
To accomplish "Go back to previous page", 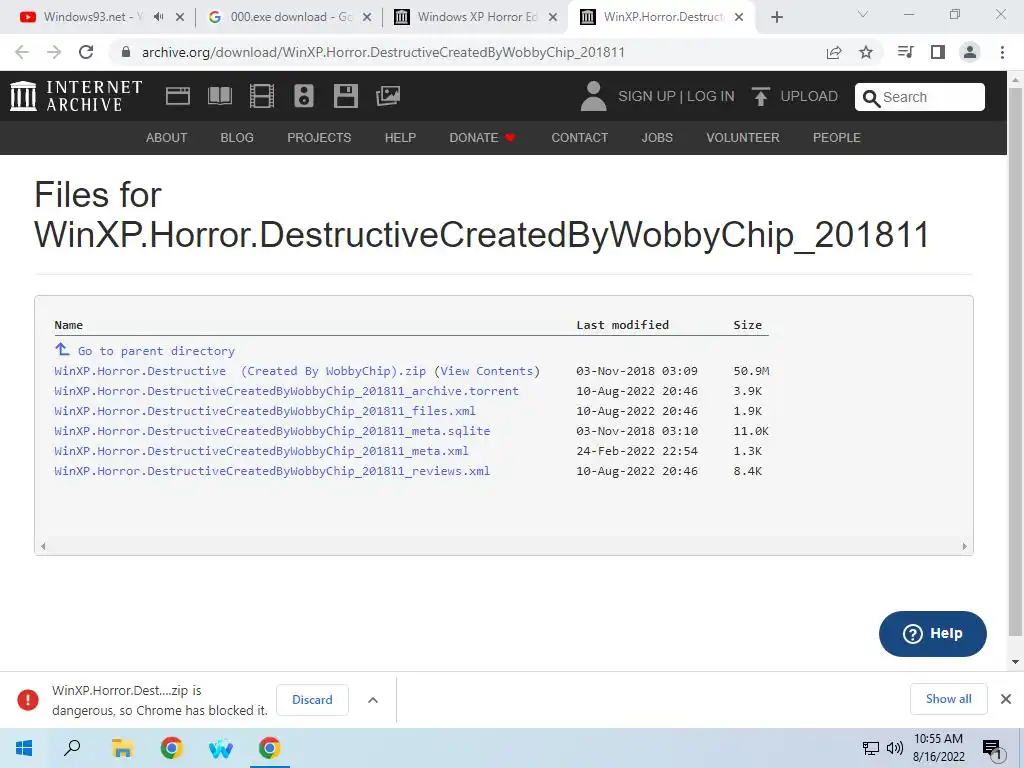I will click(x=22, y=52).
